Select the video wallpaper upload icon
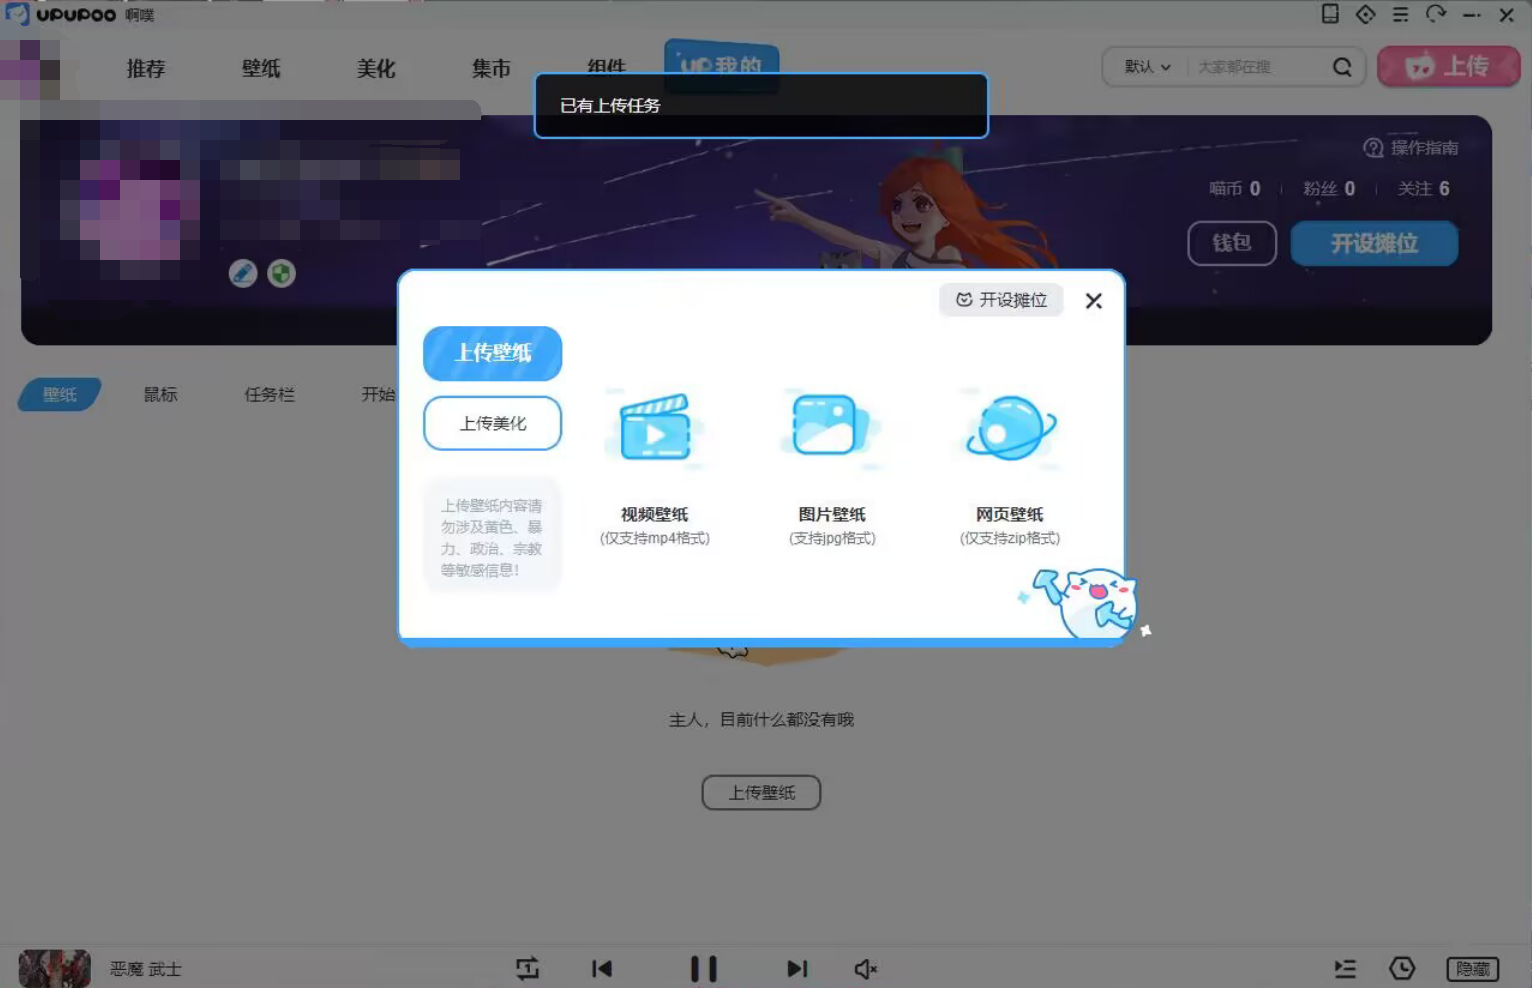 point(655,429)
